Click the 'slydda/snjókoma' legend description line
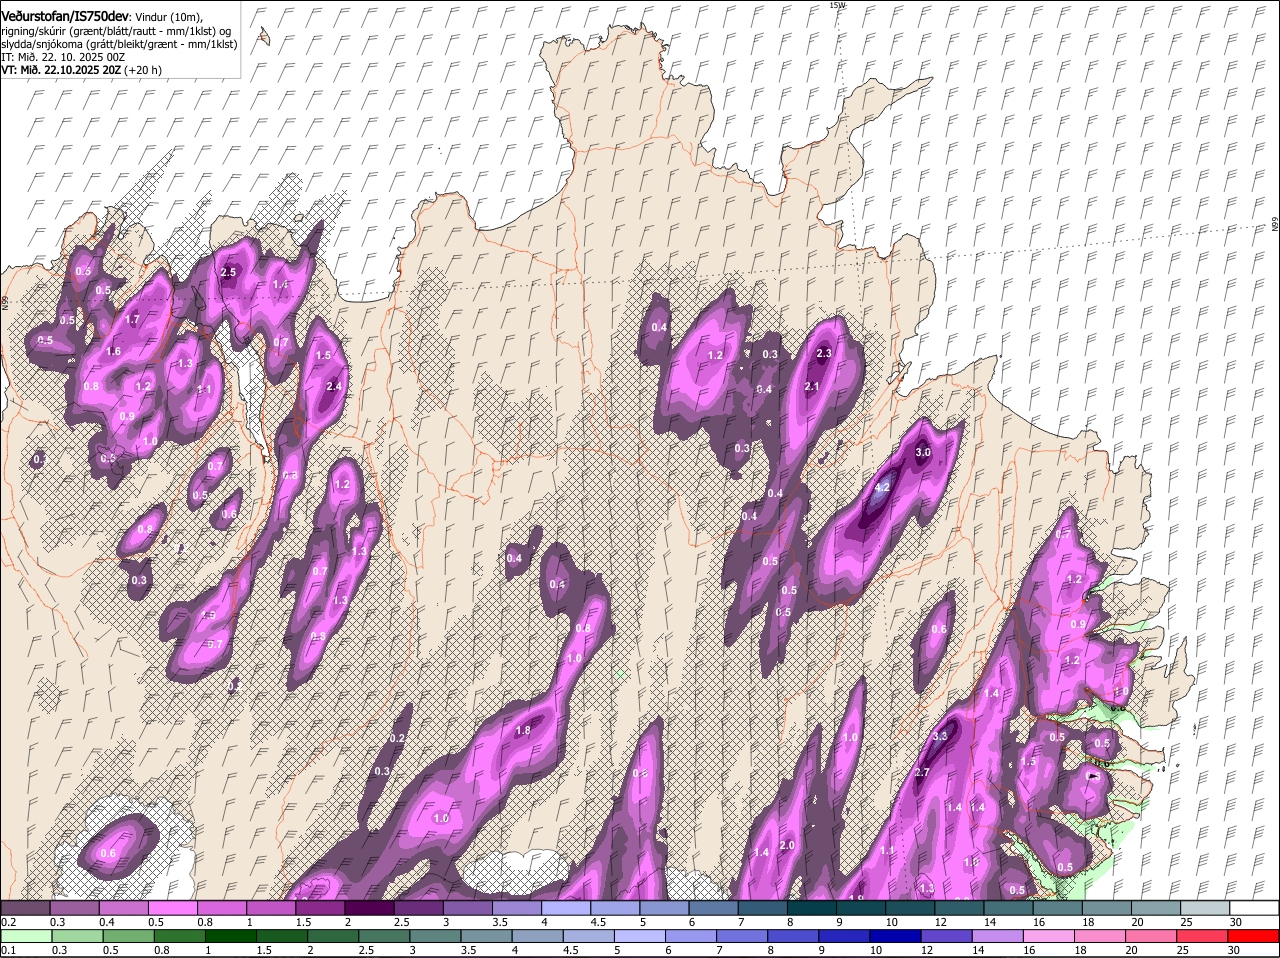Image resolution: width=1280 pixels, height=958 pixels. (119, 44)
